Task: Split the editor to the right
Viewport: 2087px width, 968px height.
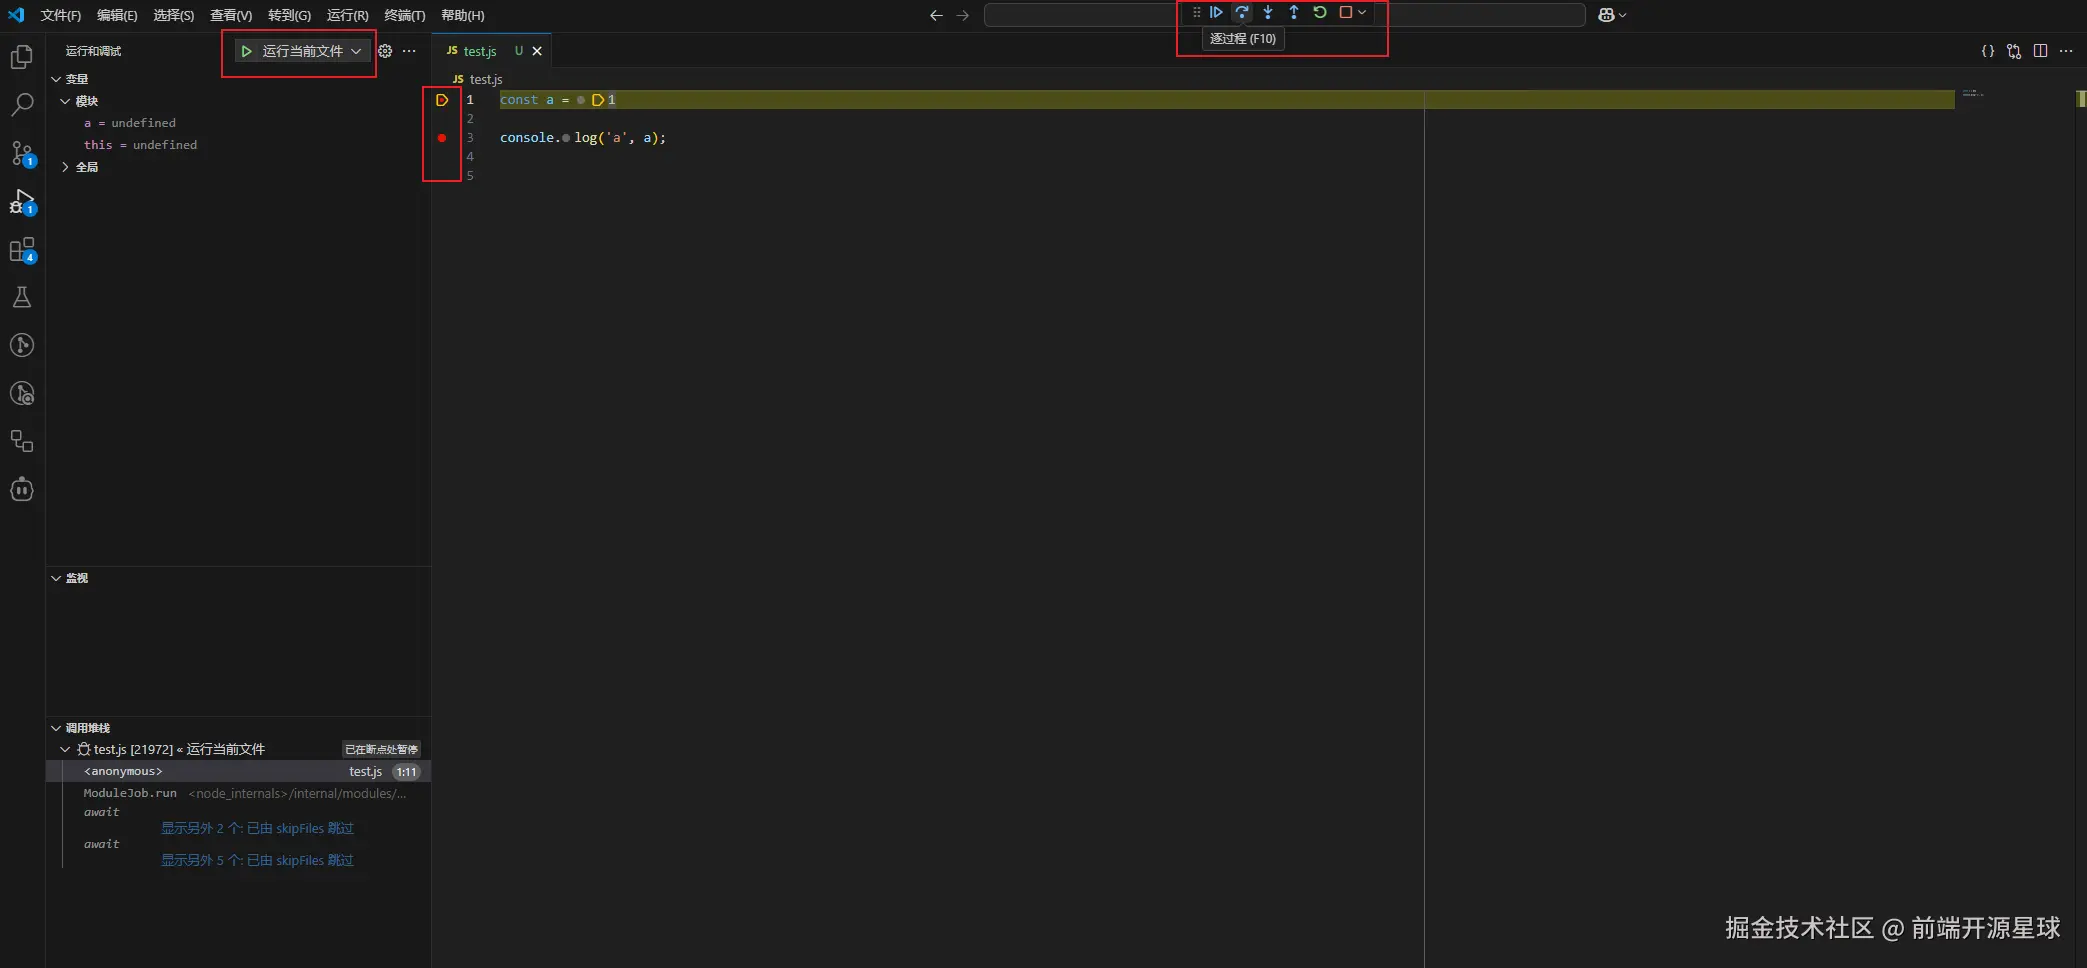Action: point(2040,51)
